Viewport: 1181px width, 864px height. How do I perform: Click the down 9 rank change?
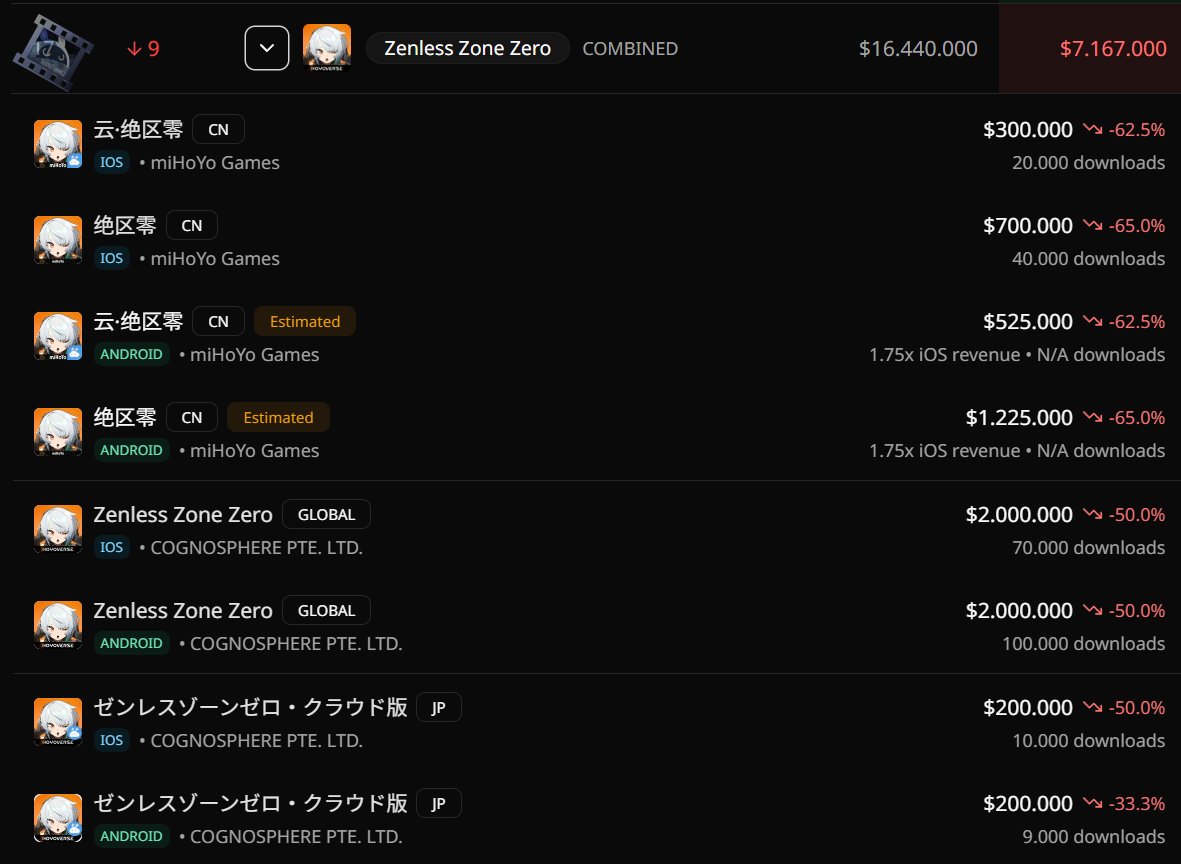pos(143,49)
